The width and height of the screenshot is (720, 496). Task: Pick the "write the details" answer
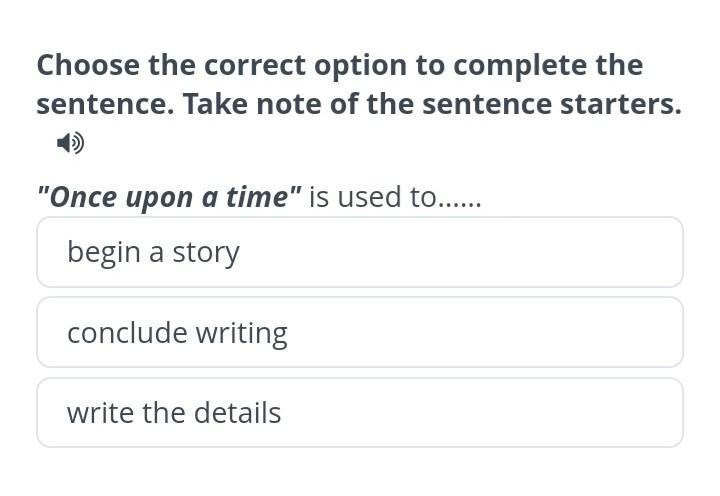coord(360,412)
